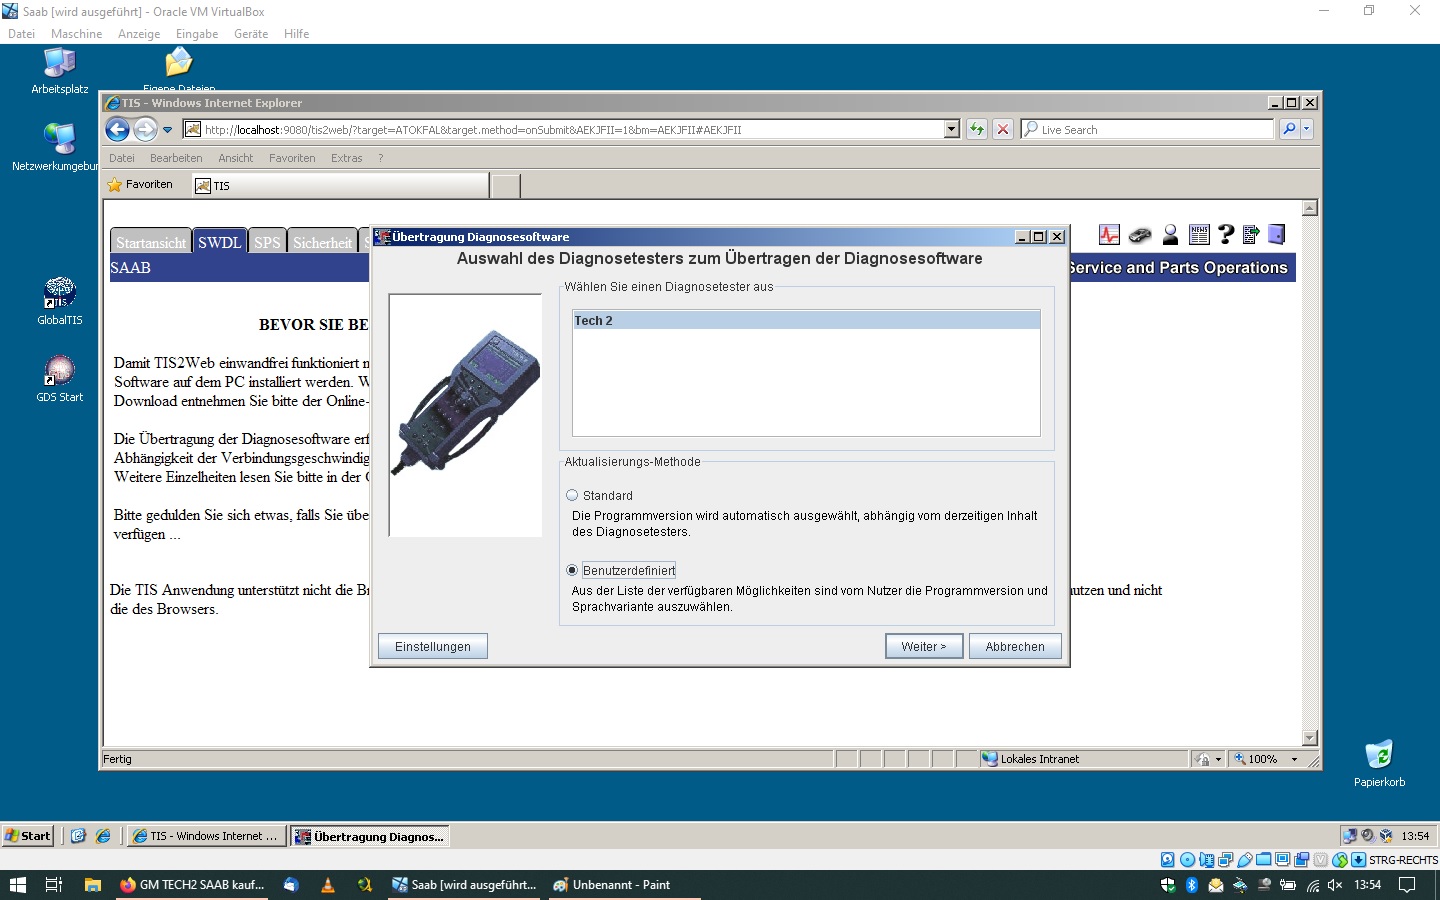Click the Tech 2 device image

(466, 414)
